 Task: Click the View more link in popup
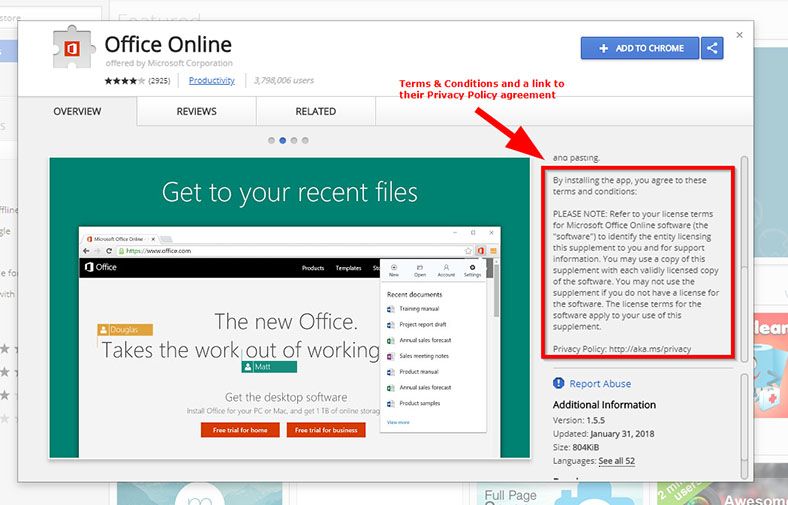click(x=398, y=423)
